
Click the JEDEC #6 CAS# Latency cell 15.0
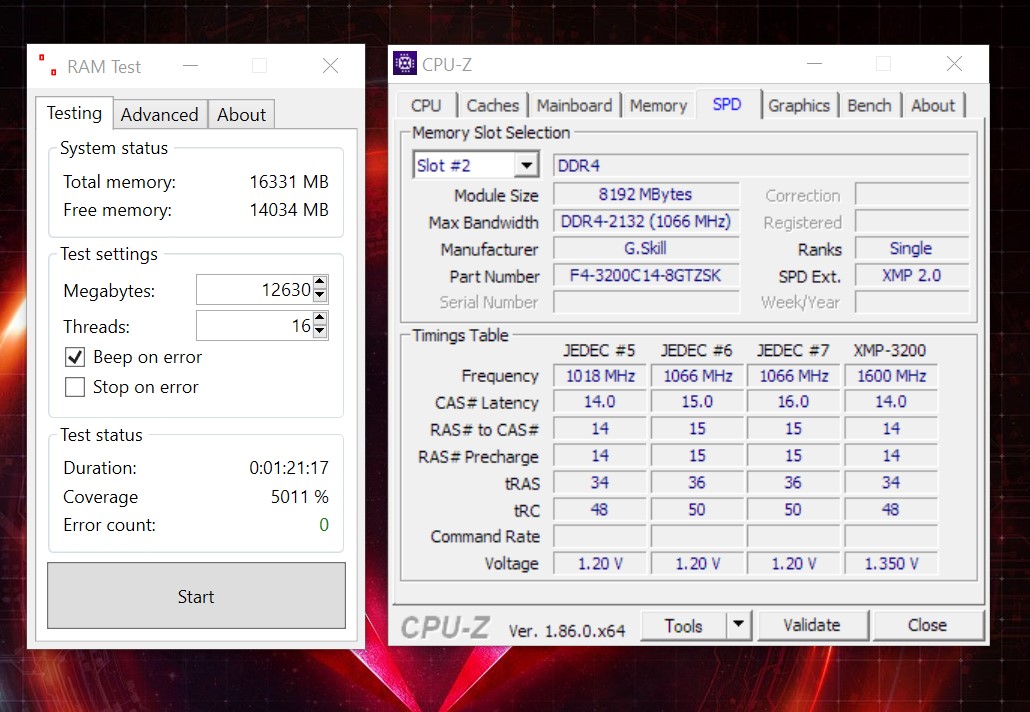point(697,402)
